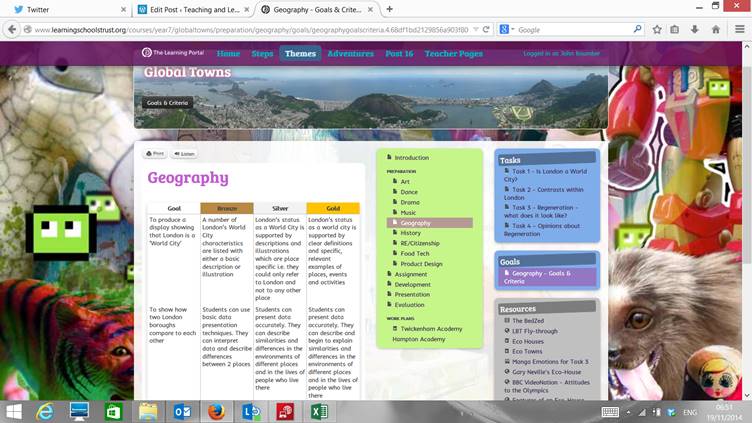Image resolution: width=752 pixels, height=423 pixels.
Task: Bookmark this page with the star icon
Action: tap(657, 30)
